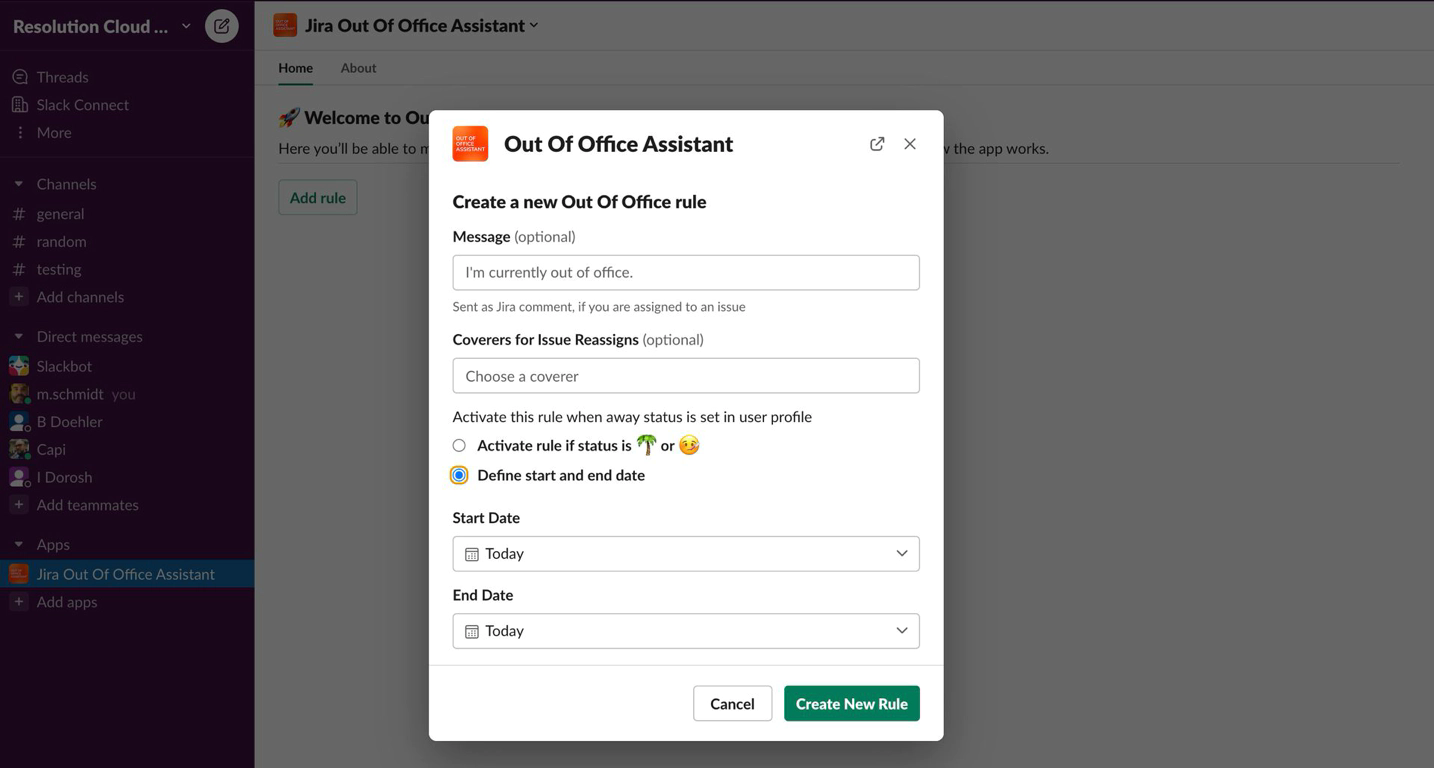Screen dimensions: 1434x768
Task: Click the compose new message icon
Action: [x=222, y=26]
